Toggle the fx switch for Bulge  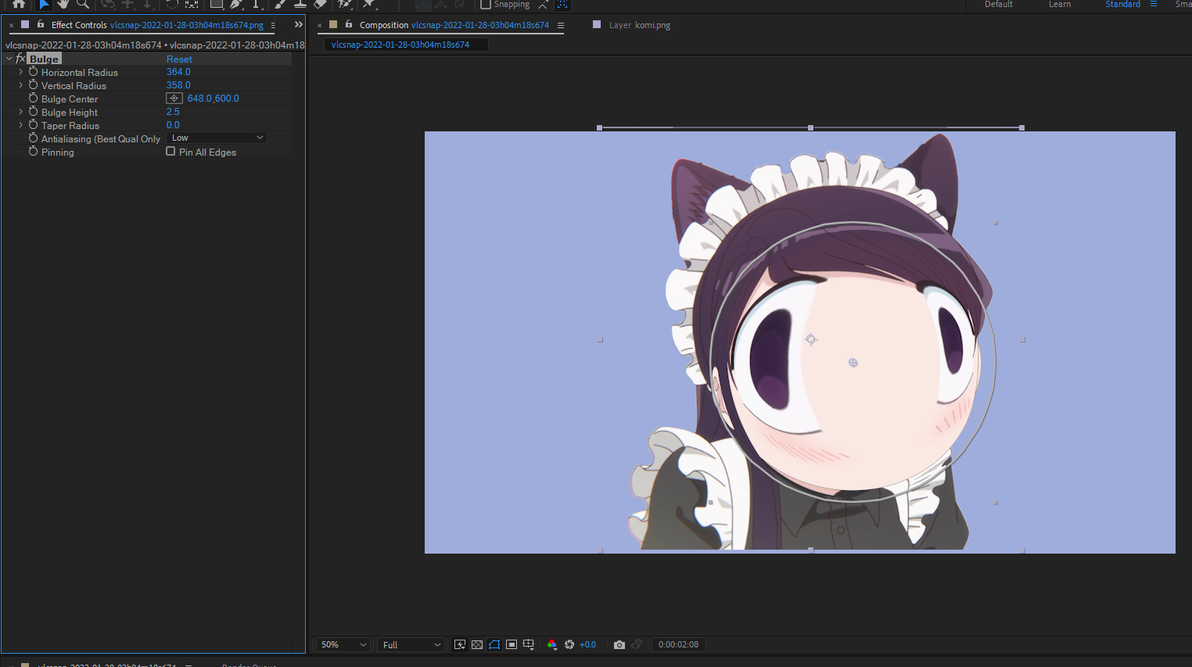(21, 59)
